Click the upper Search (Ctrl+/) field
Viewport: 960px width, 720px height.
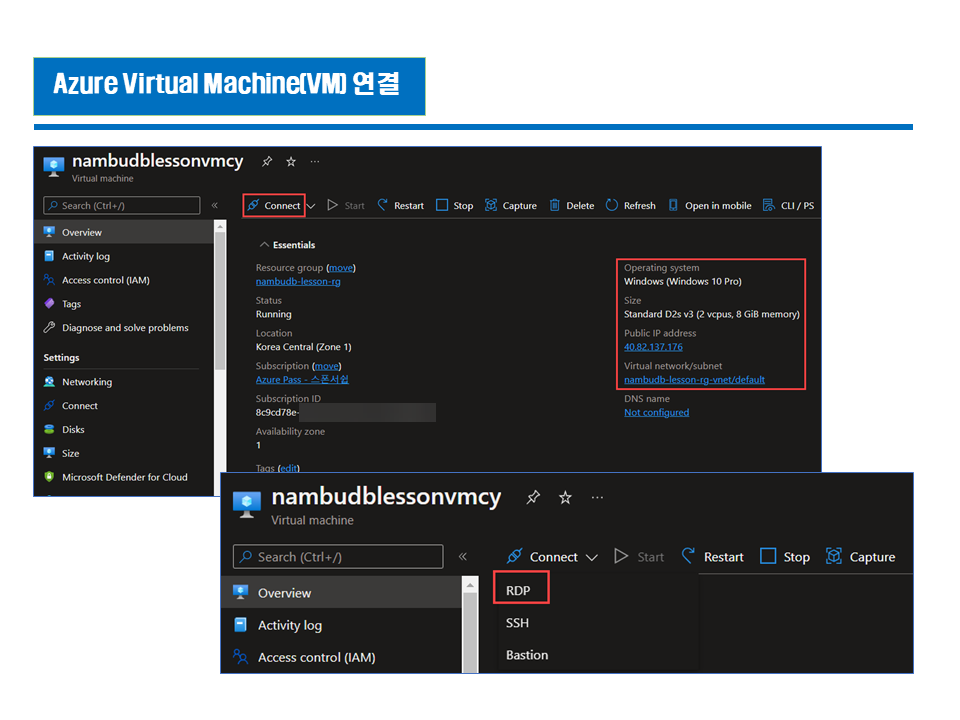pos(122,206)
